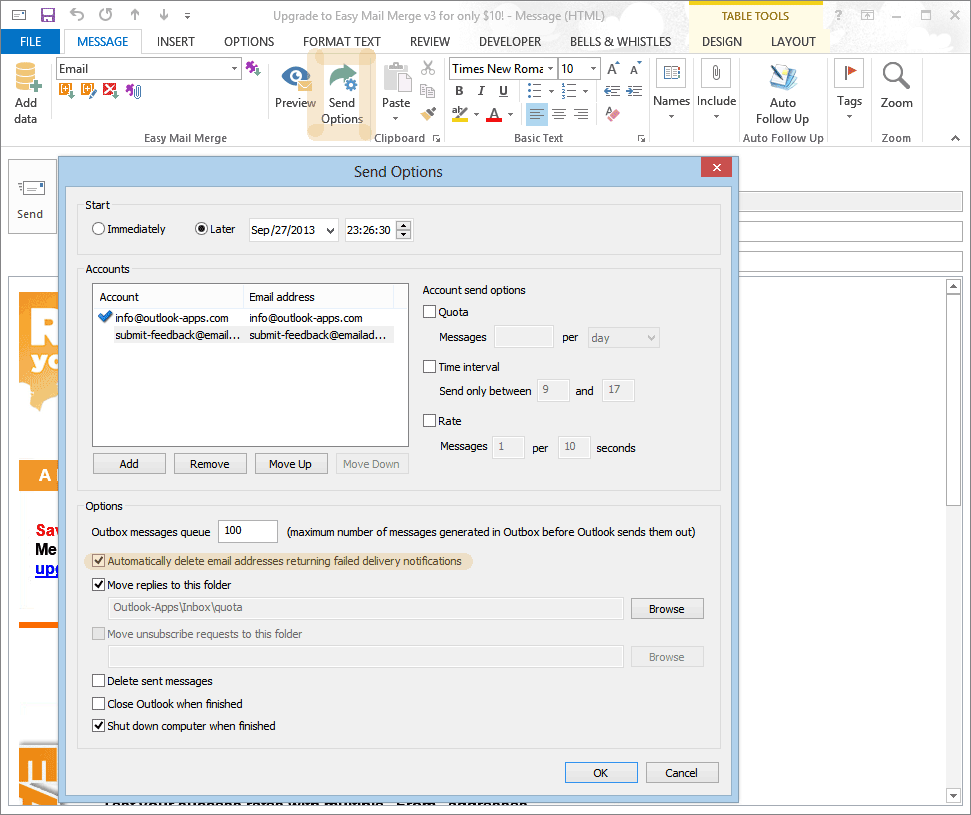Toggle Bold formatting

459,91
